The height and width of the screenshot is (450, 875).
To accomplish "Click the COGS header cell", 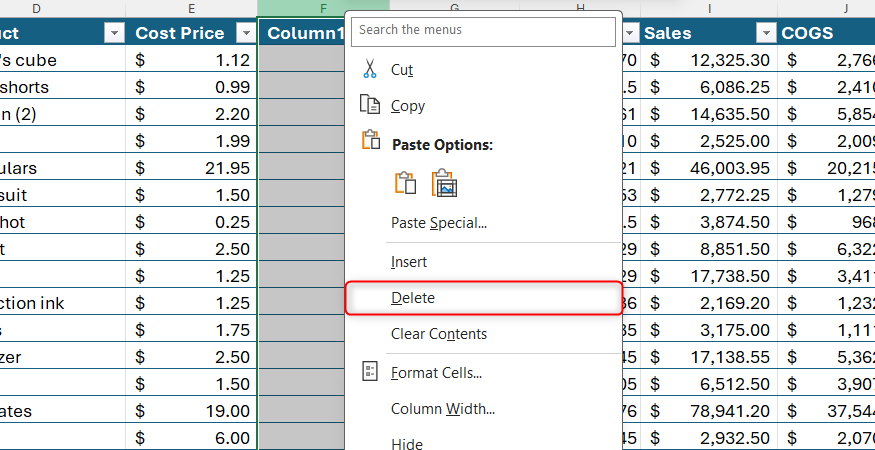I will coord(826,33).
